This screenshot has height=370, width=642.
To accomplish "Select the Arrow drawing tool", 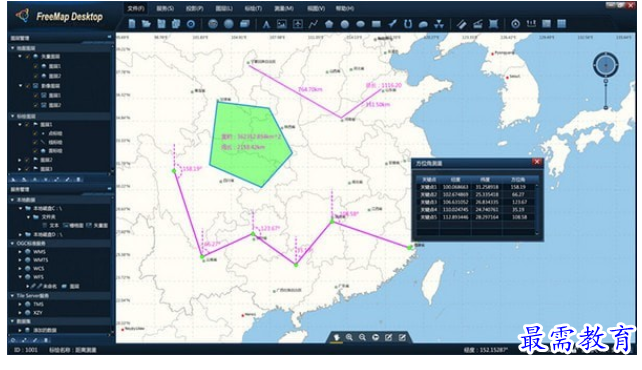I will pyautogui.click(x=392, y=24).
